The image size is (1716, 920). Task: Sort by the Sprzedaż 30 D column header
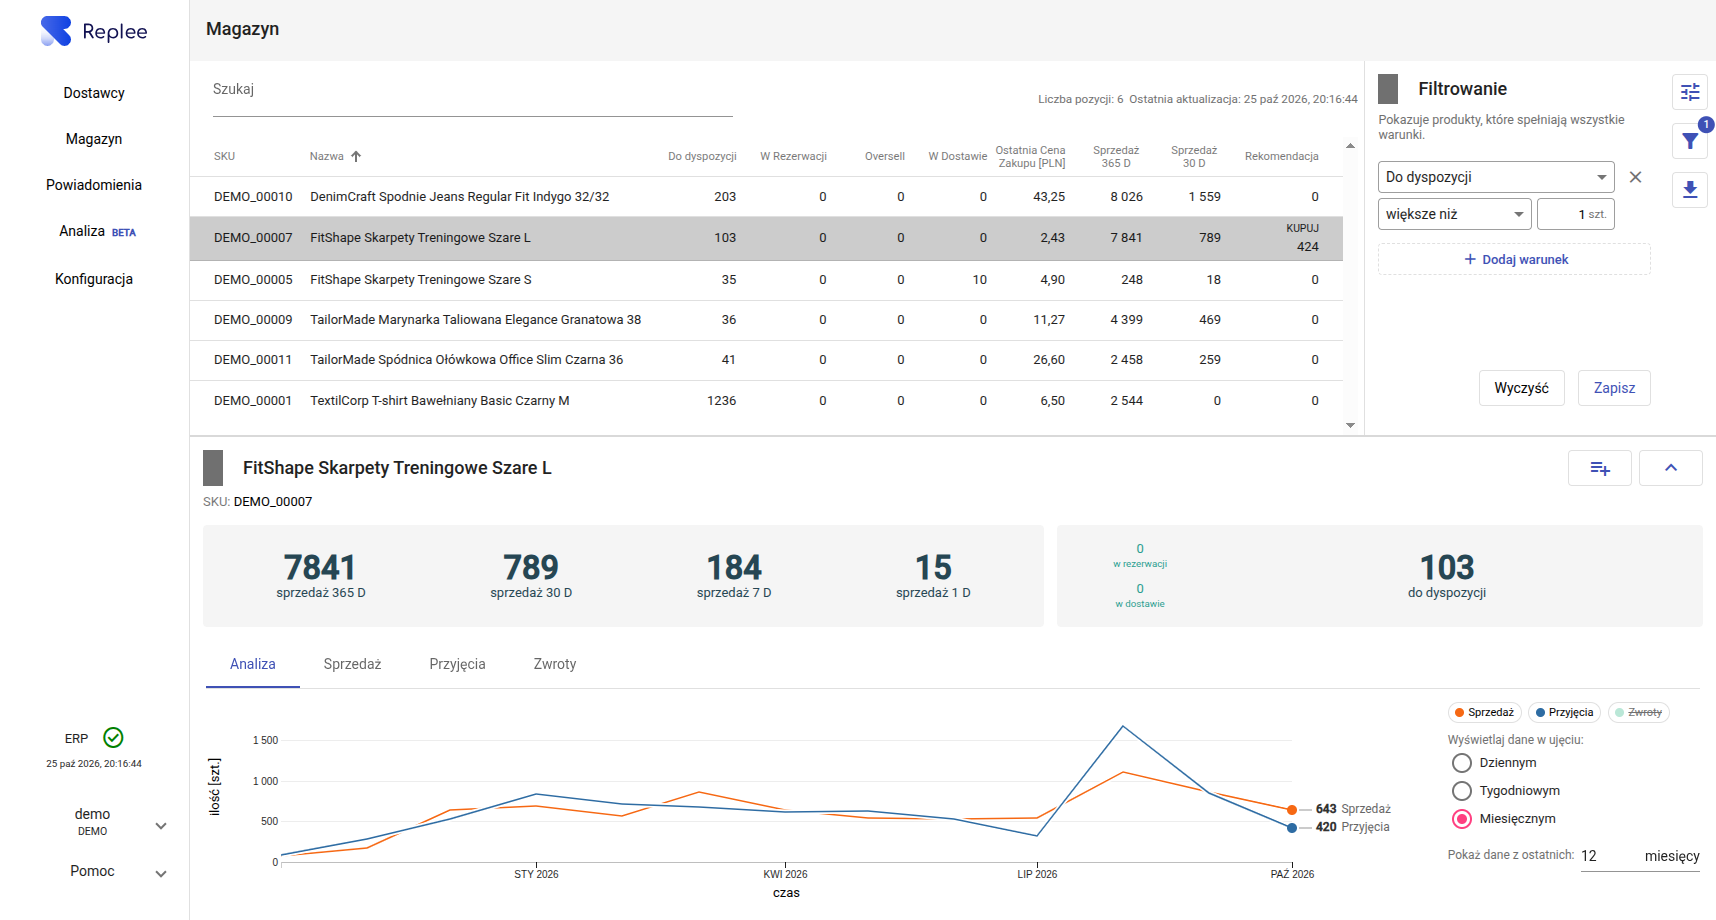coord(1194,157)
